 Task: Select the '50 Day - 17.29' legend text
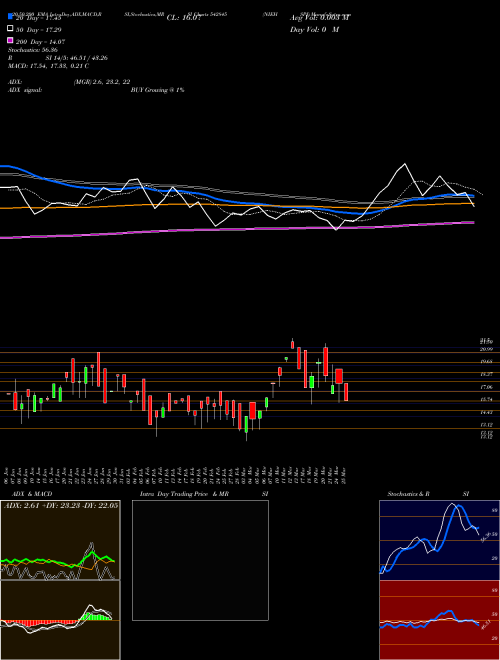tap(39, 30)
